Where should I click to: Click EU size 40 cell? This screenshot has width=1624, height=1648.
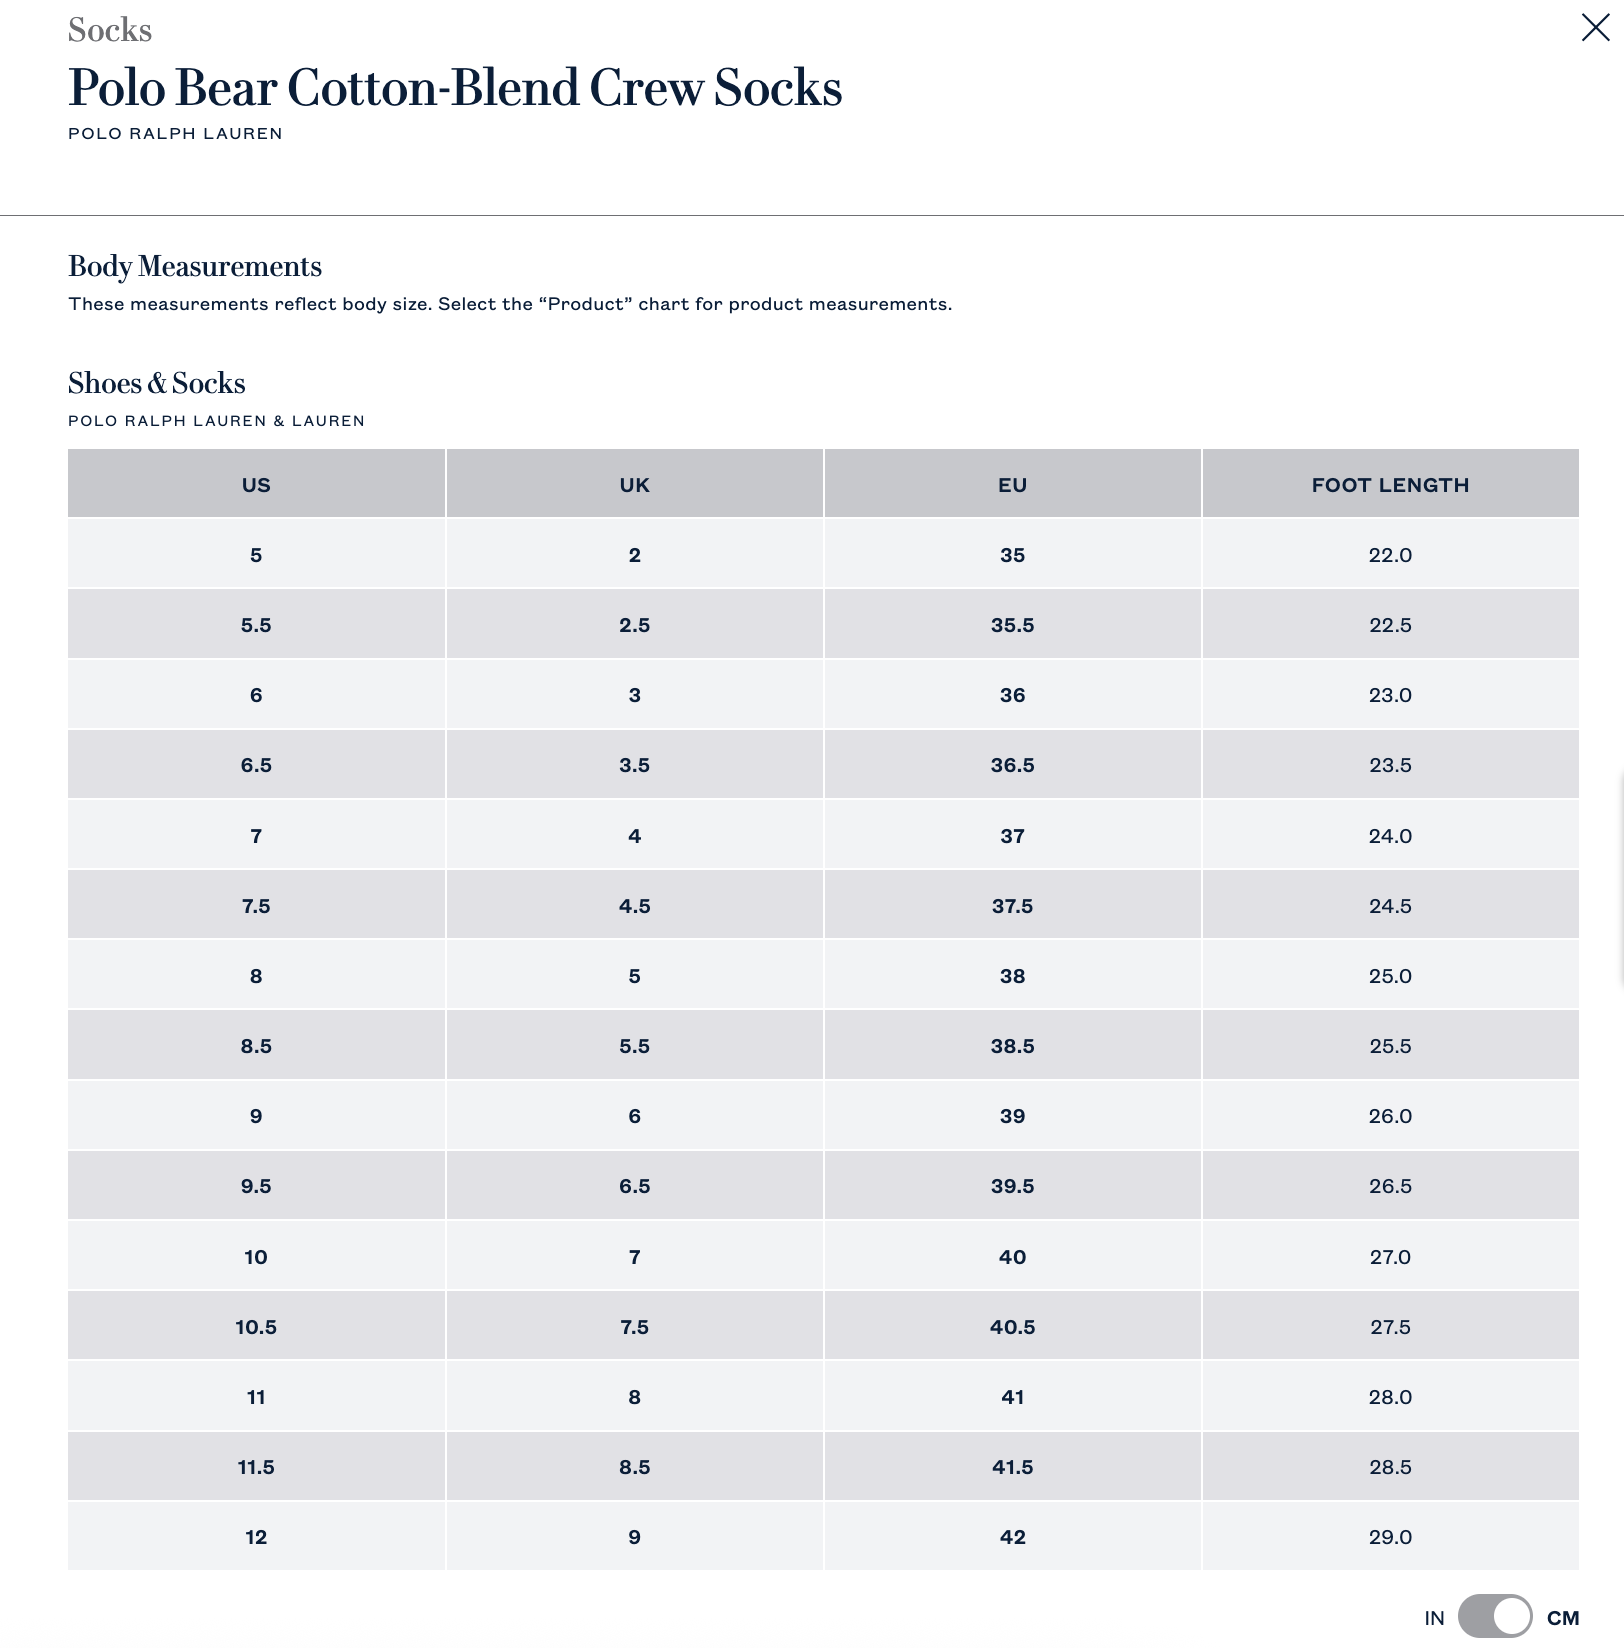tap(1012, 1256)
